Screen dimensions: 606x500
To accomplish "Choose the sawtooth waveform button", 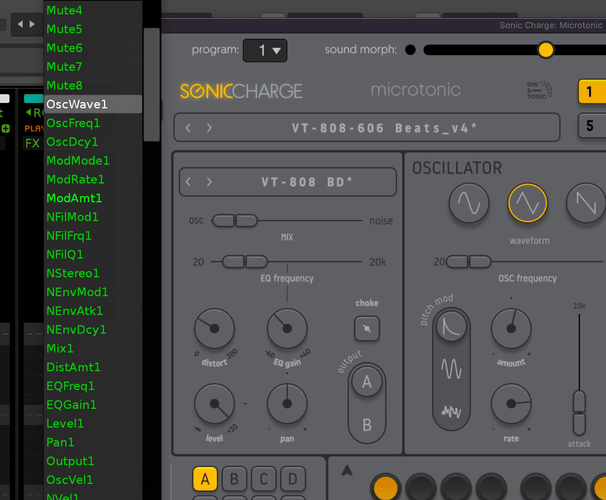I will (586, 204).
